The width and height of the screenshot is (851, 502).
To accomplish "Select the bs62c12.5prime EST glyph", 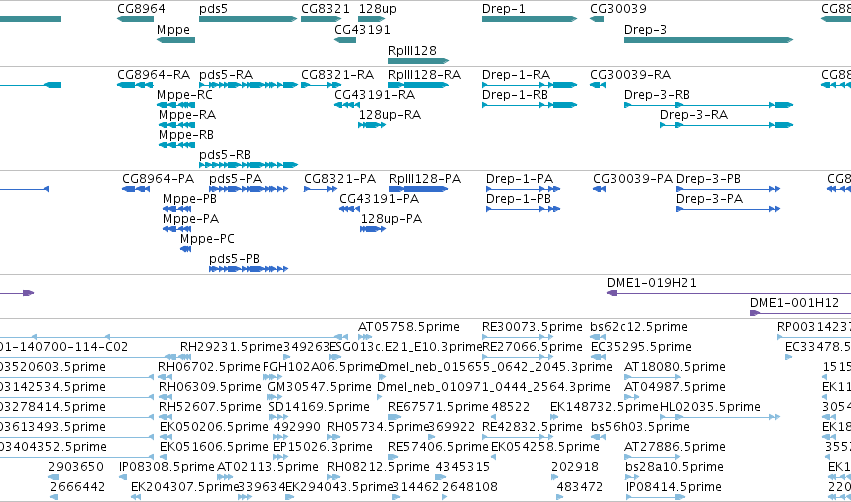I will [598, 337].
